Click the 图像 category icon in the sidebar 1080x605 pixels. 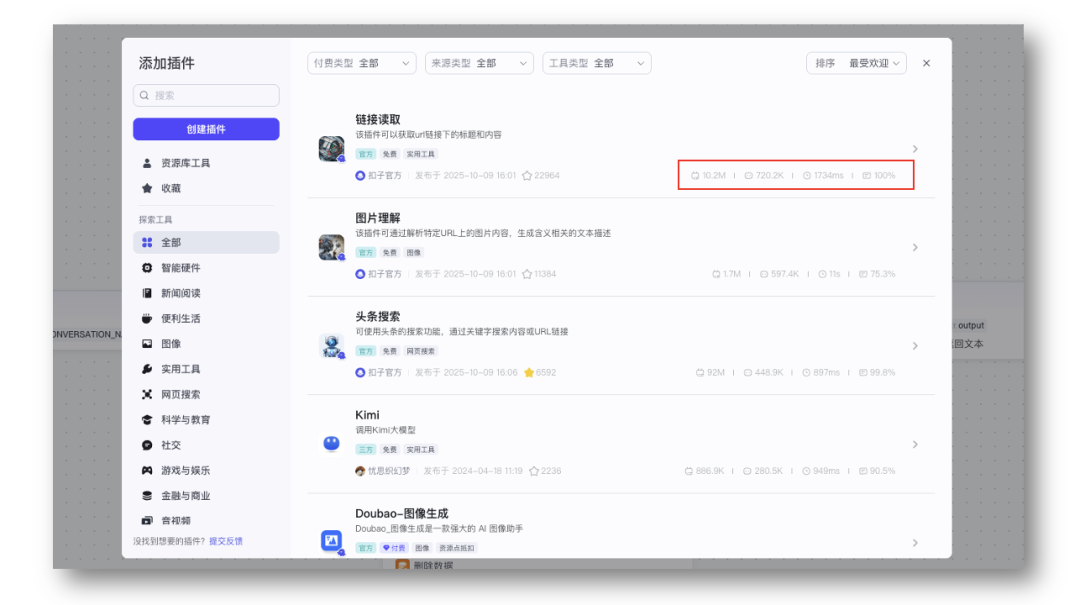click(147, 344)
